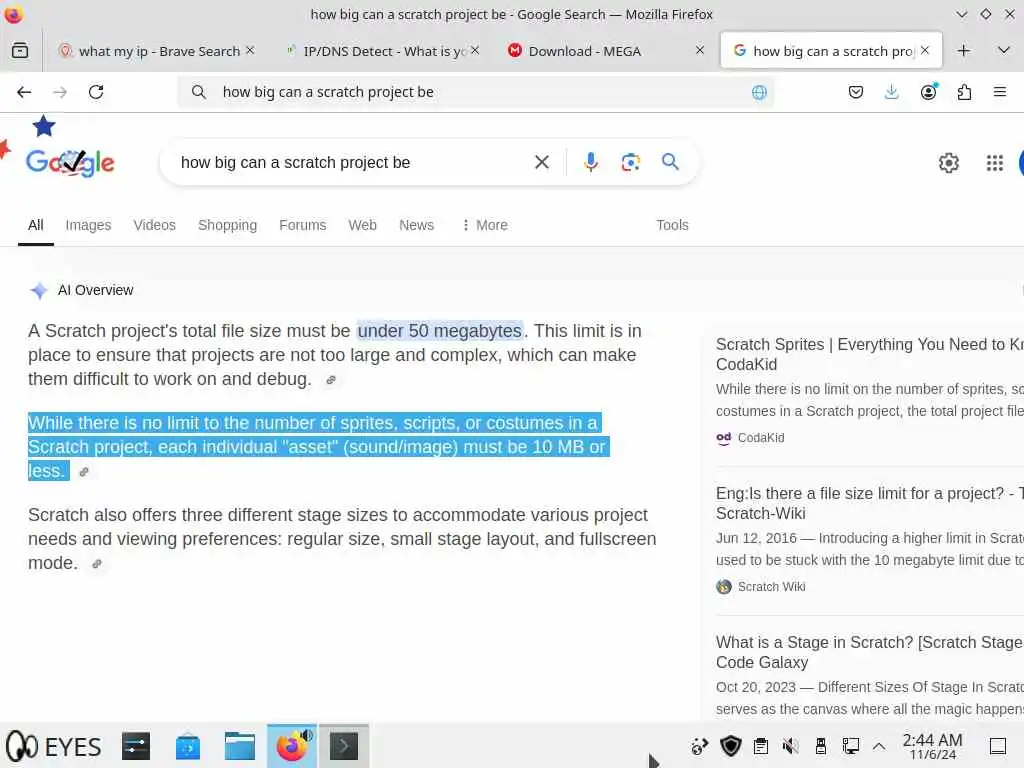The width and height of the screenshot is (1024, 768).
Task: Switch to the 'Download - MEGA' tab
Action: [x=584, y=51]
